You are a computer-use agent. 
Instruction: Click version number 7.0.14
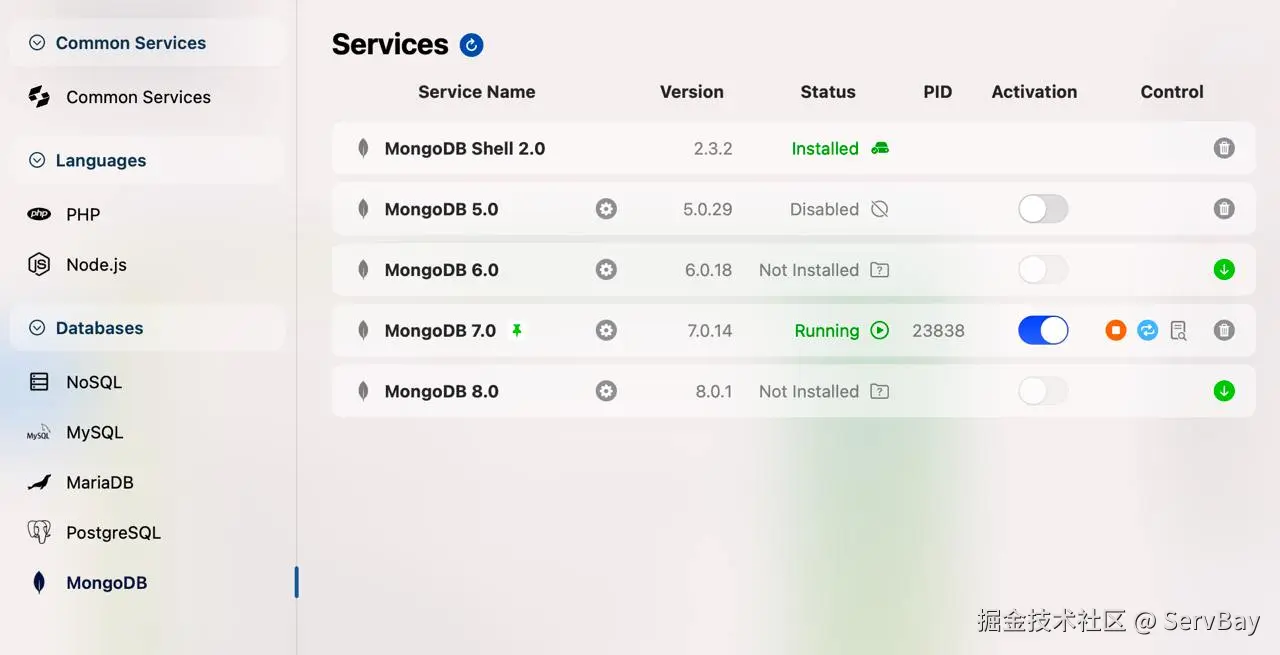(710, 331)
